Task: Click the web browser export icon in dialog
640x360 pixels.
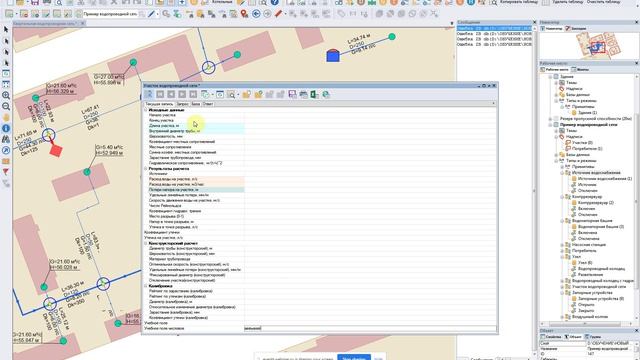Action: [x=326, y=95]
